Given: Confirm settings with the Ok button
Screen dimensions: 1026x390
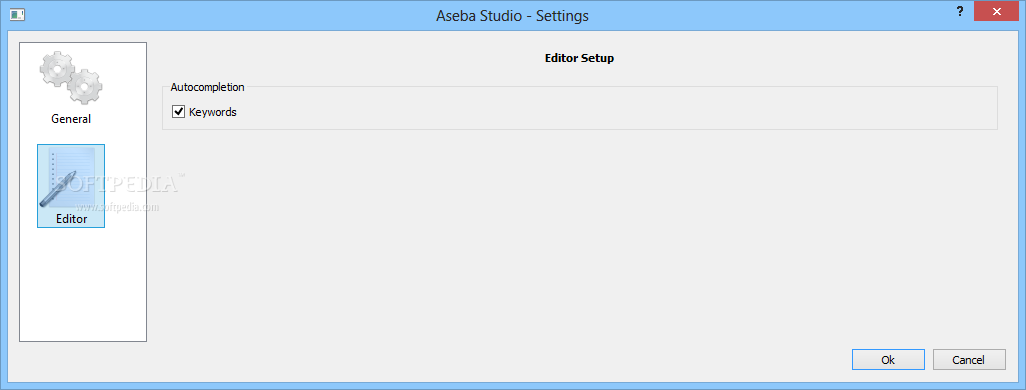Looking at the screenshot, I should (888, 359).
